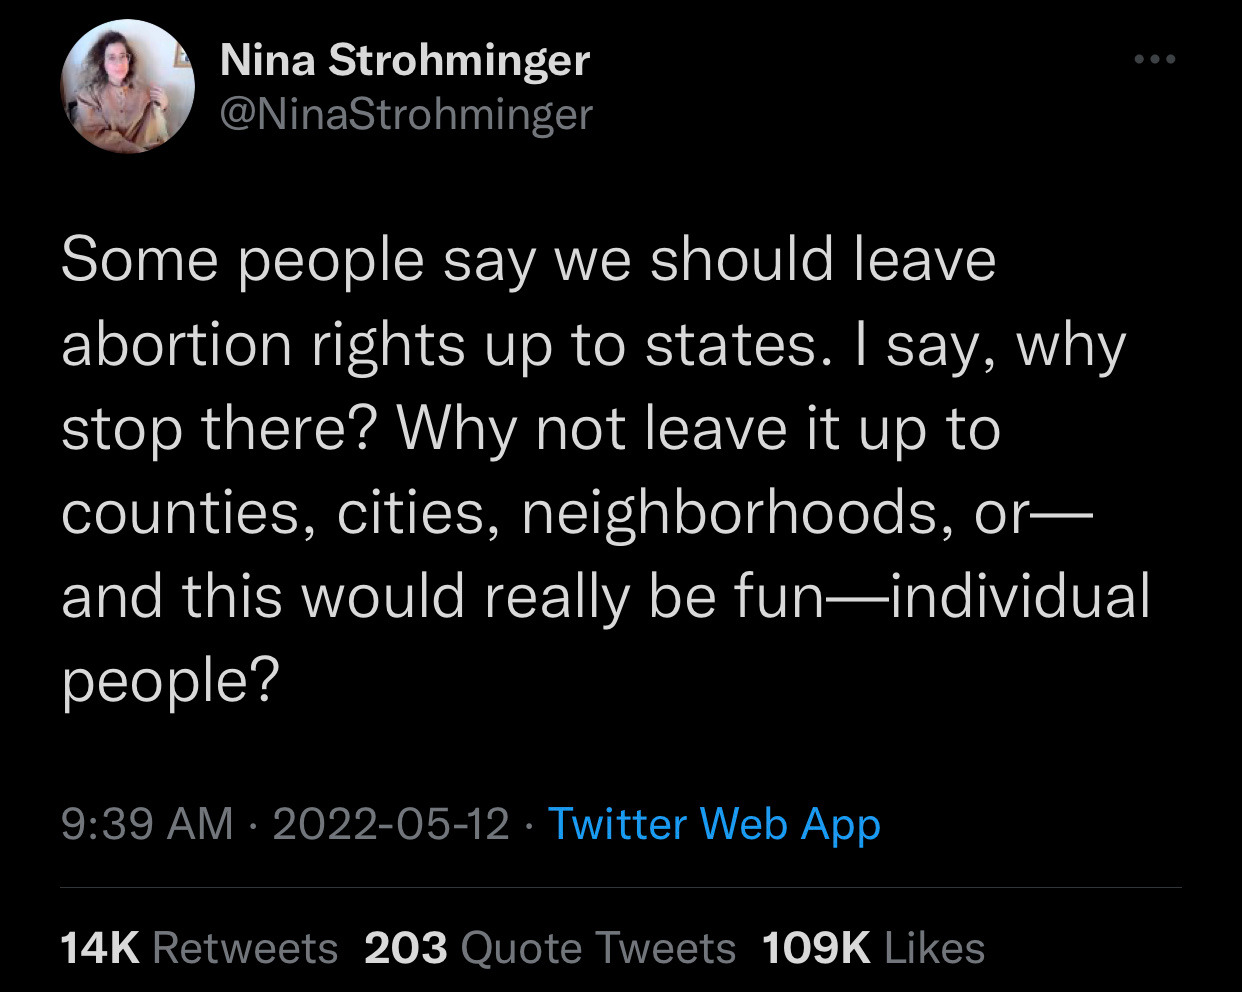Open Nina Strohminger's profile picture
This screenshot has width=1242, height=992.
pyautogui.click(x=128, y=87)
